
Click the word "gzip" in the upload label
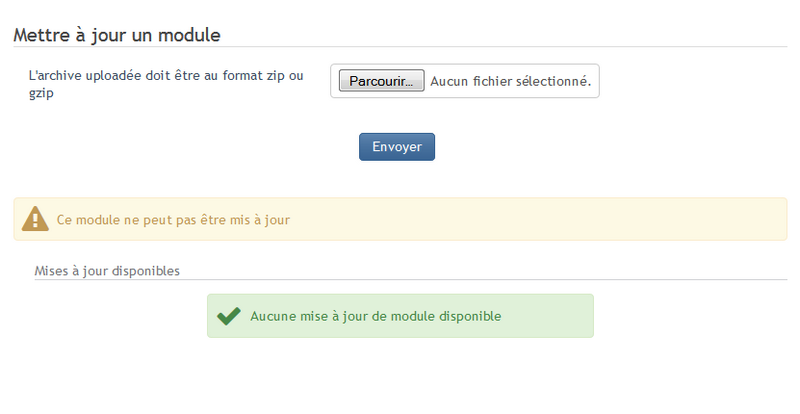tap(41, 92)
